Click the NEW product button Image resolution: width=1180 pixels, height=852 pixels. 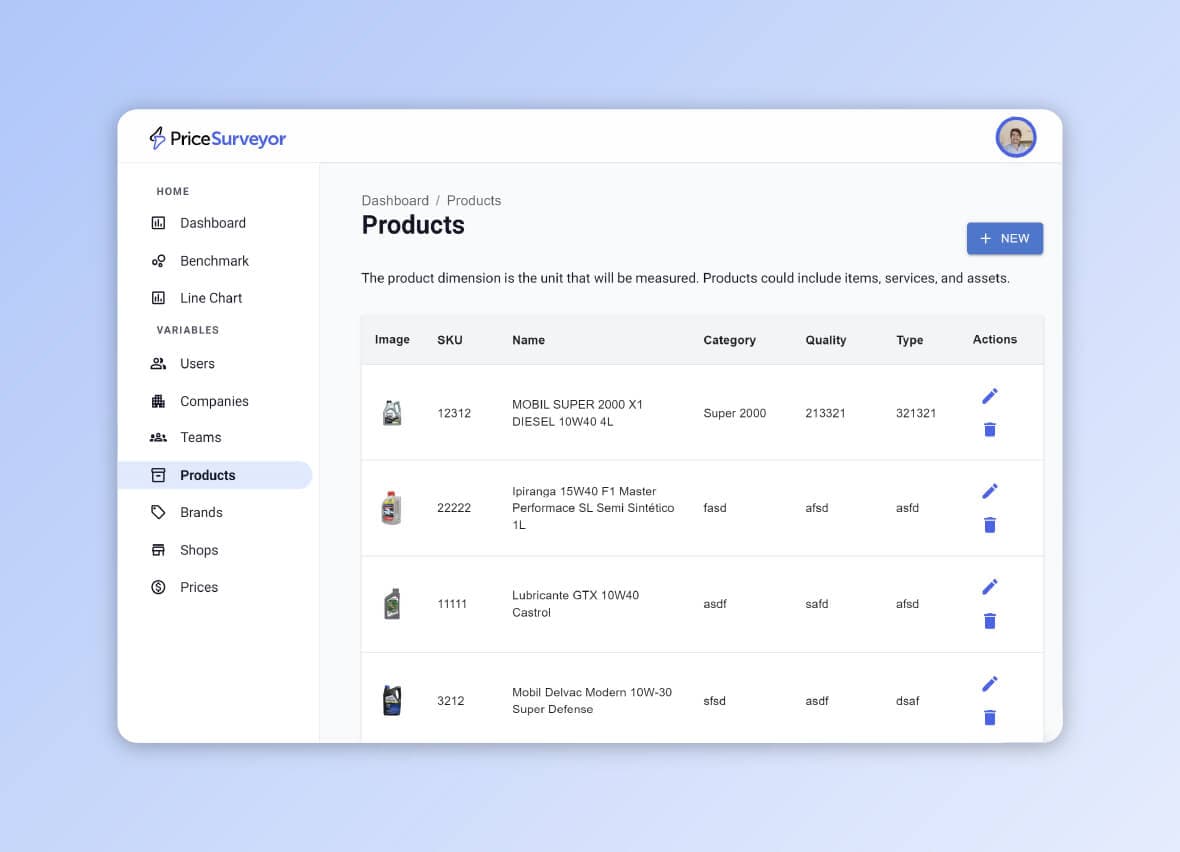pos(1005,239)
